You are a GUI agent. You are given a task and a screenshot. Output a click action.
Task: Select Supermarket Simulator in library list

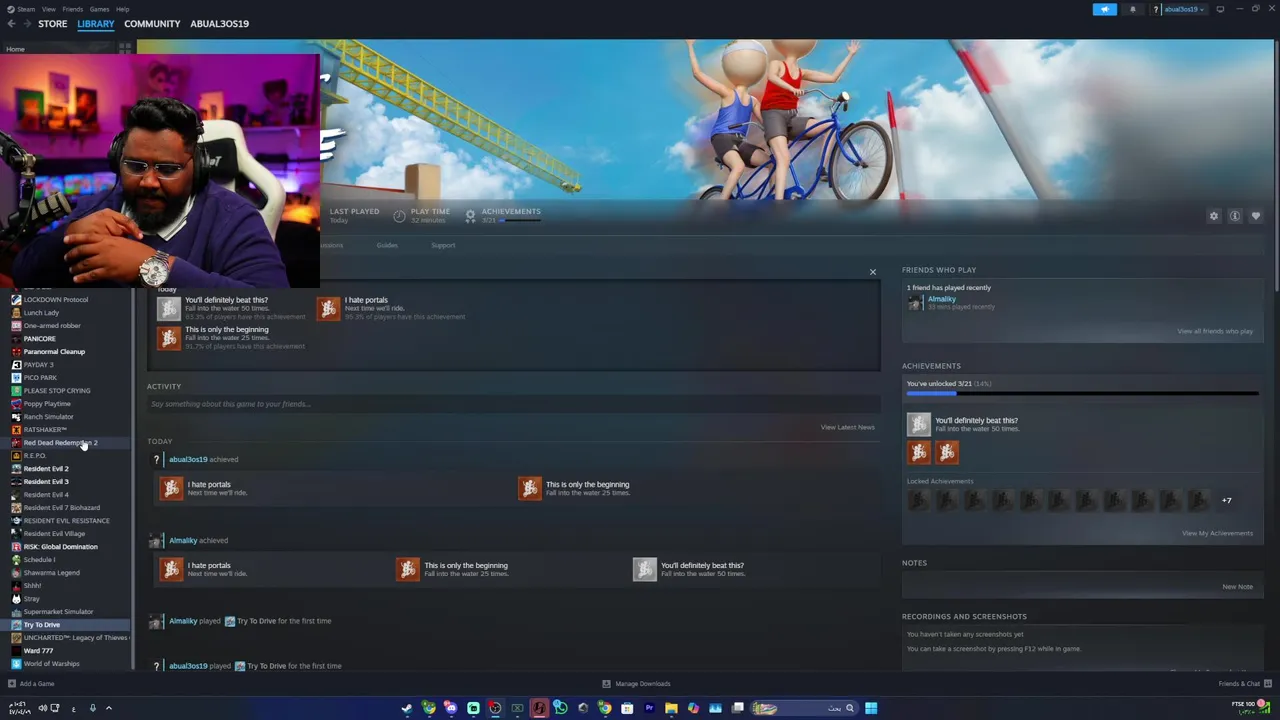[x=58, y=612]
